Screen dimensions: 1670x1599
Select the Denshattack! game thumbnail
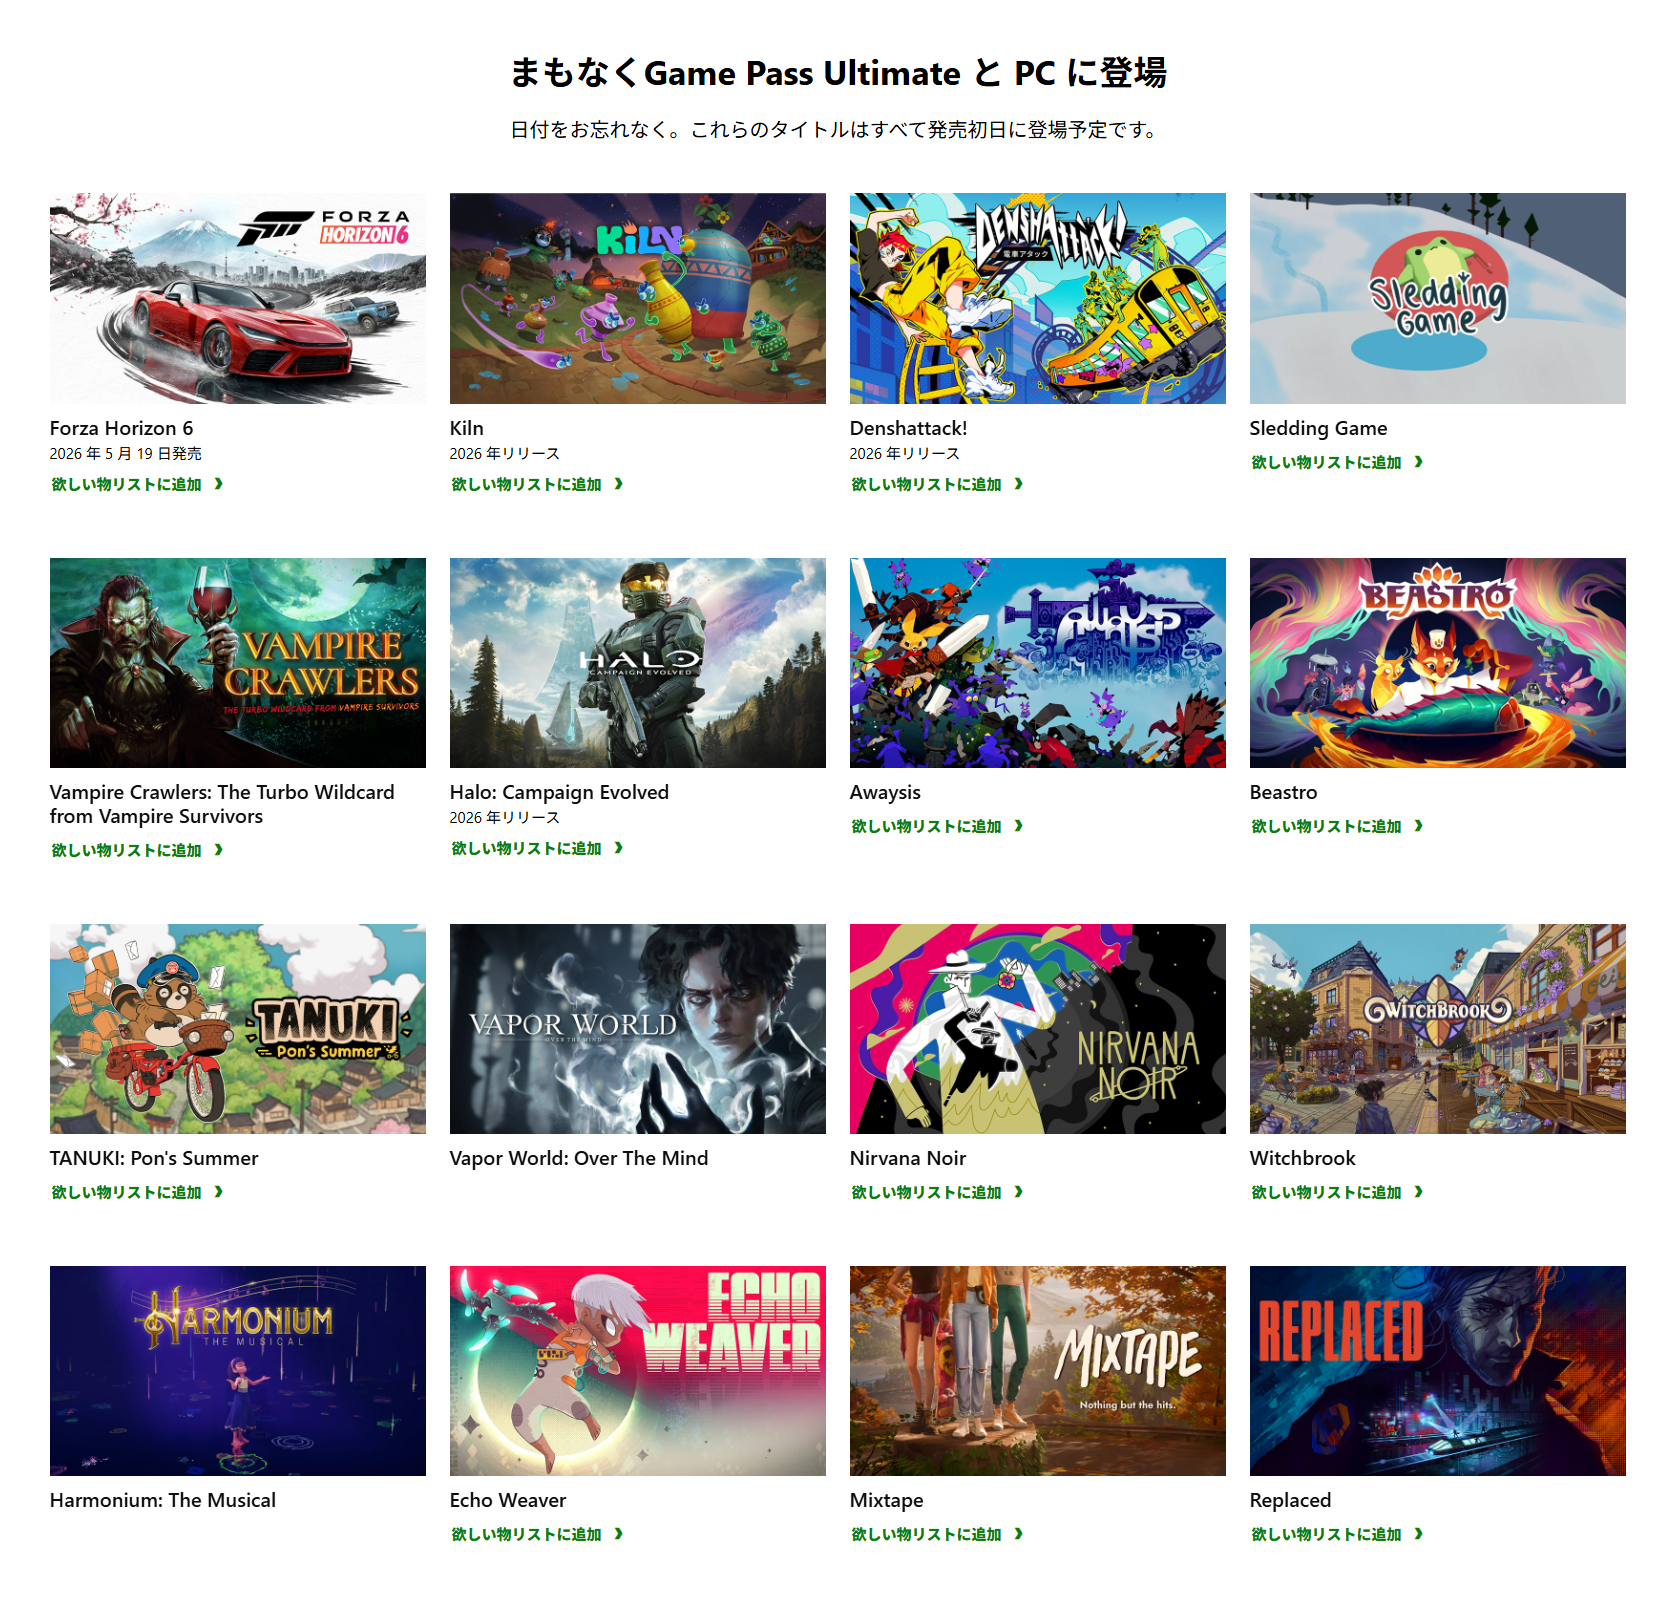pos(1038,298)
